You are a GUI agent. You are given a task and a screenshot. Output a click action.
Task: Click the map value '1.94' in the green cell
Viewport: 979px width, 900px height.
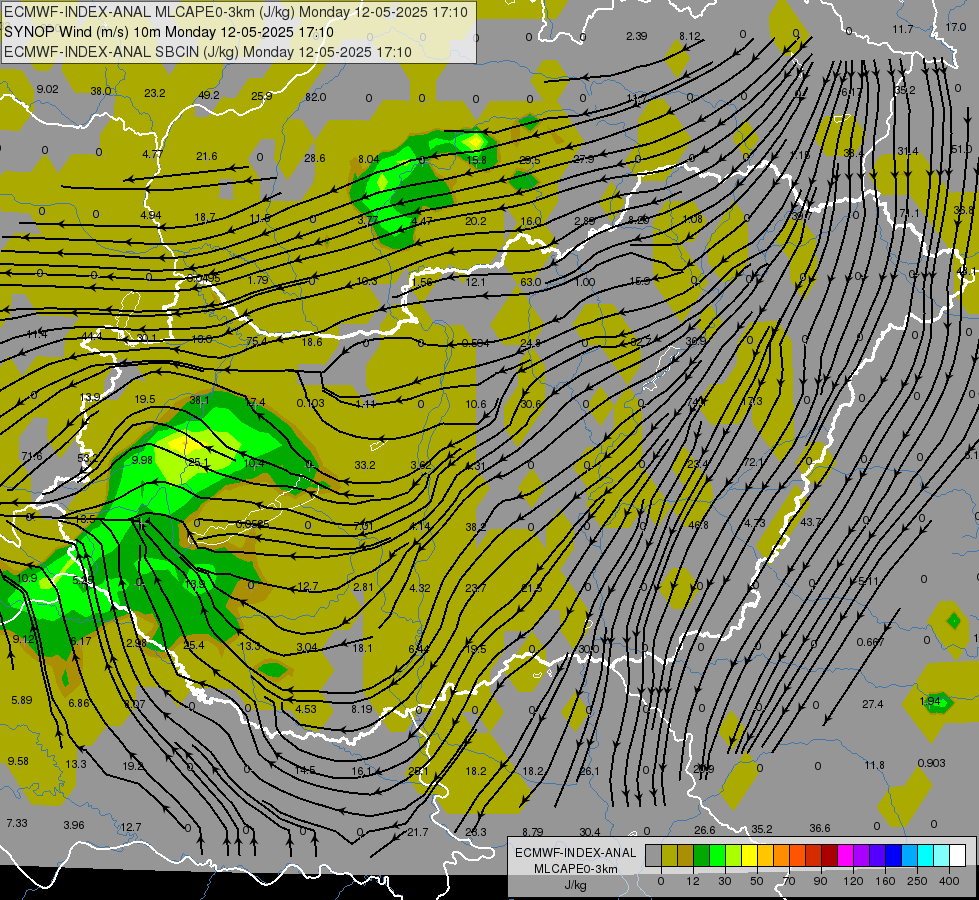pos(930,701)
